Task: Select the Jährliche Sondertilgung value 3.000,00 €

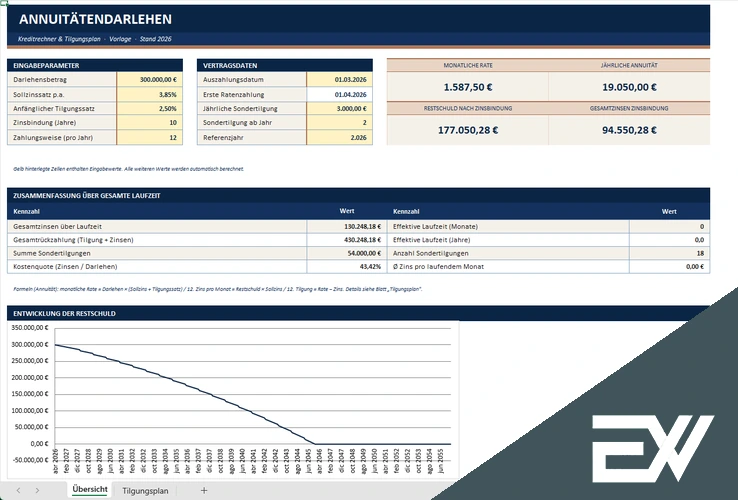Action: (339, 108)
